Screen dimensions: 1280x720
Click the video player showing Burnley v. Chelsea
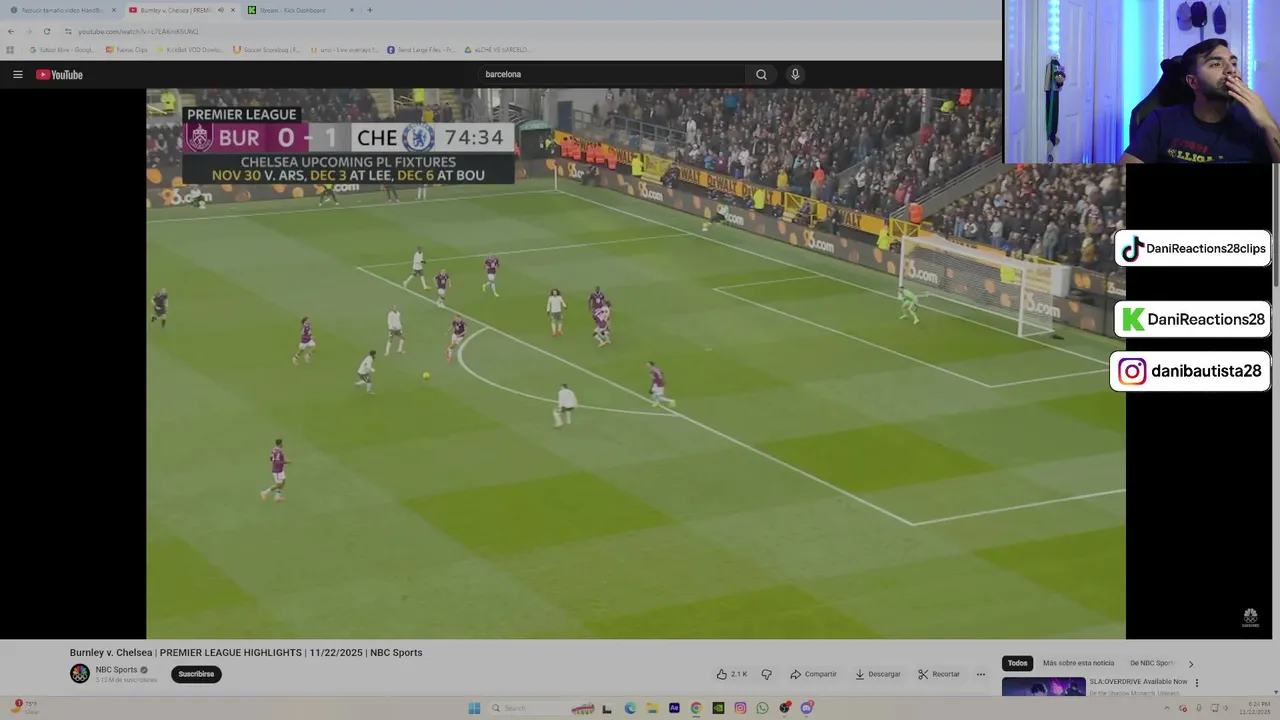[x=636, y=363]
